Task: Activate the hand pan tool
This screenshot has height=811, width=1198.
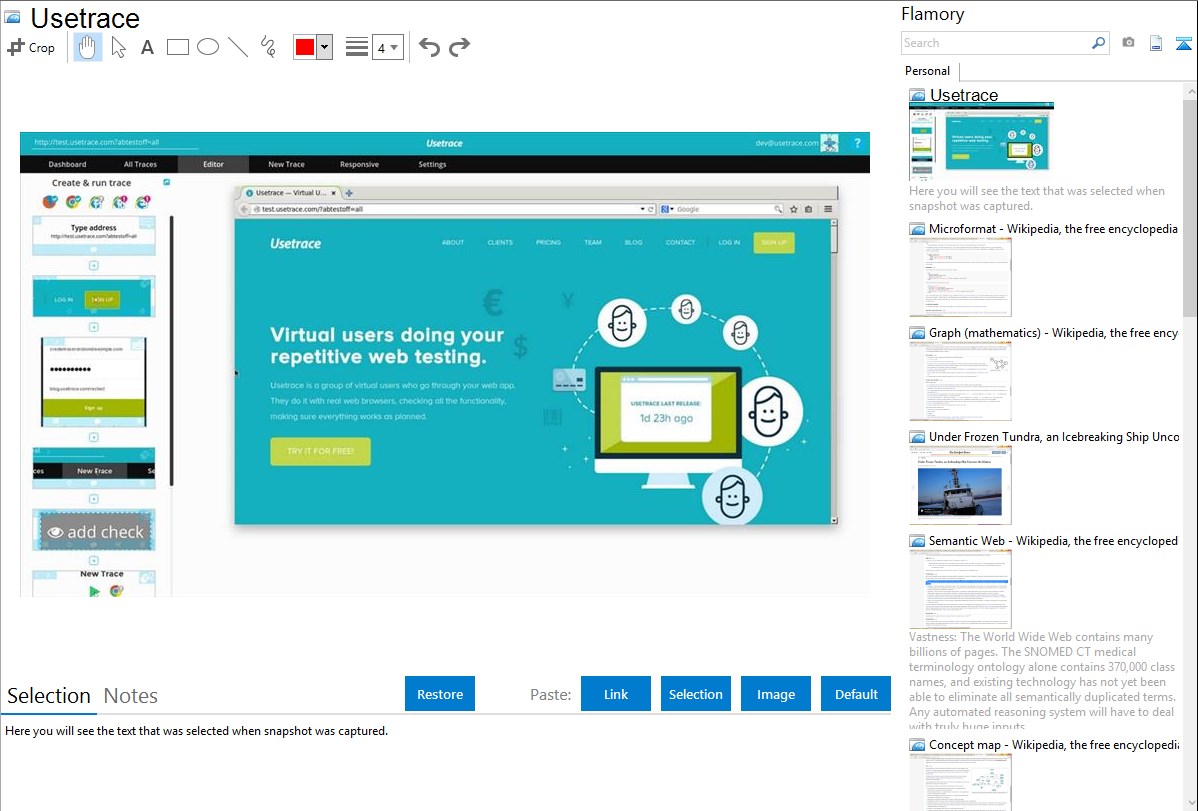Action: [x=87, y=47]
